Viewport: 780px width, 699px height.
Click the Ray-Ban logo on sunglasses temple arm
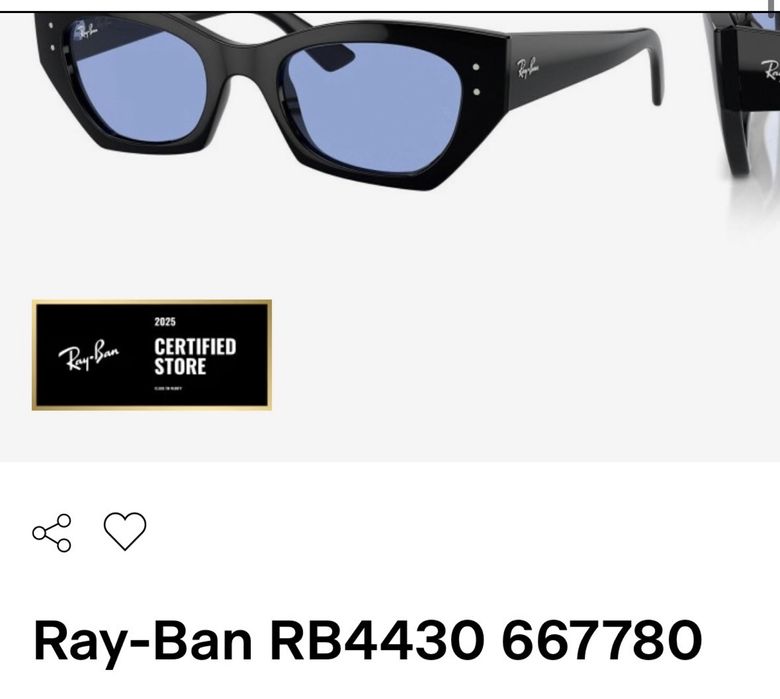point(527,68)
